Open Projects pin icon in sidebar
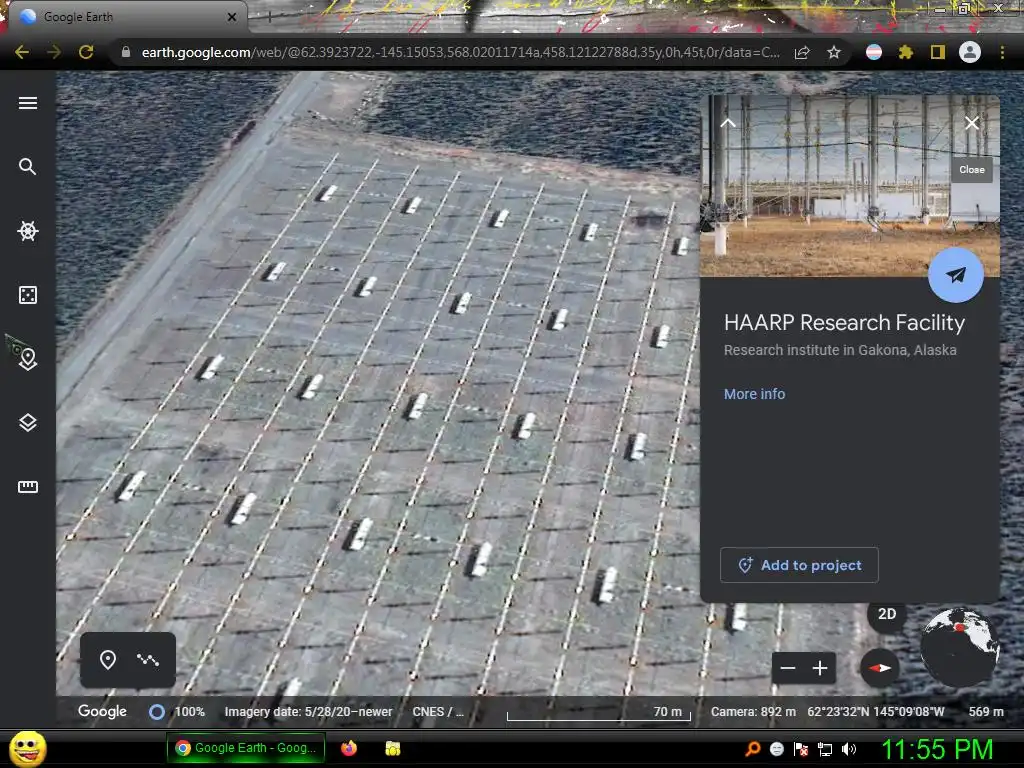 pyautogui.click(x=27, y=359)
